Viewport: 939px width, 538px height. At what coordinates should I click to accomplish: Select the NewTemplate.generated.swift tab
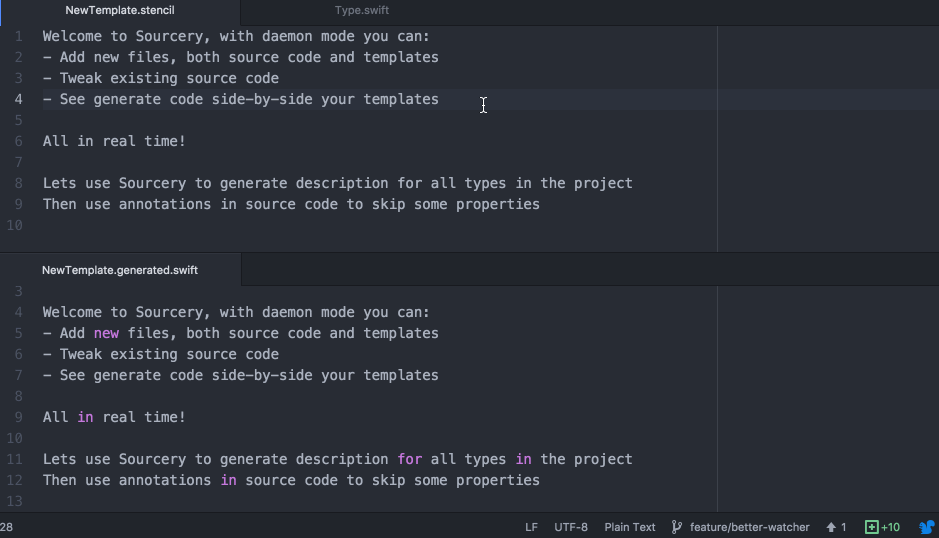click(x=120, y=270)
